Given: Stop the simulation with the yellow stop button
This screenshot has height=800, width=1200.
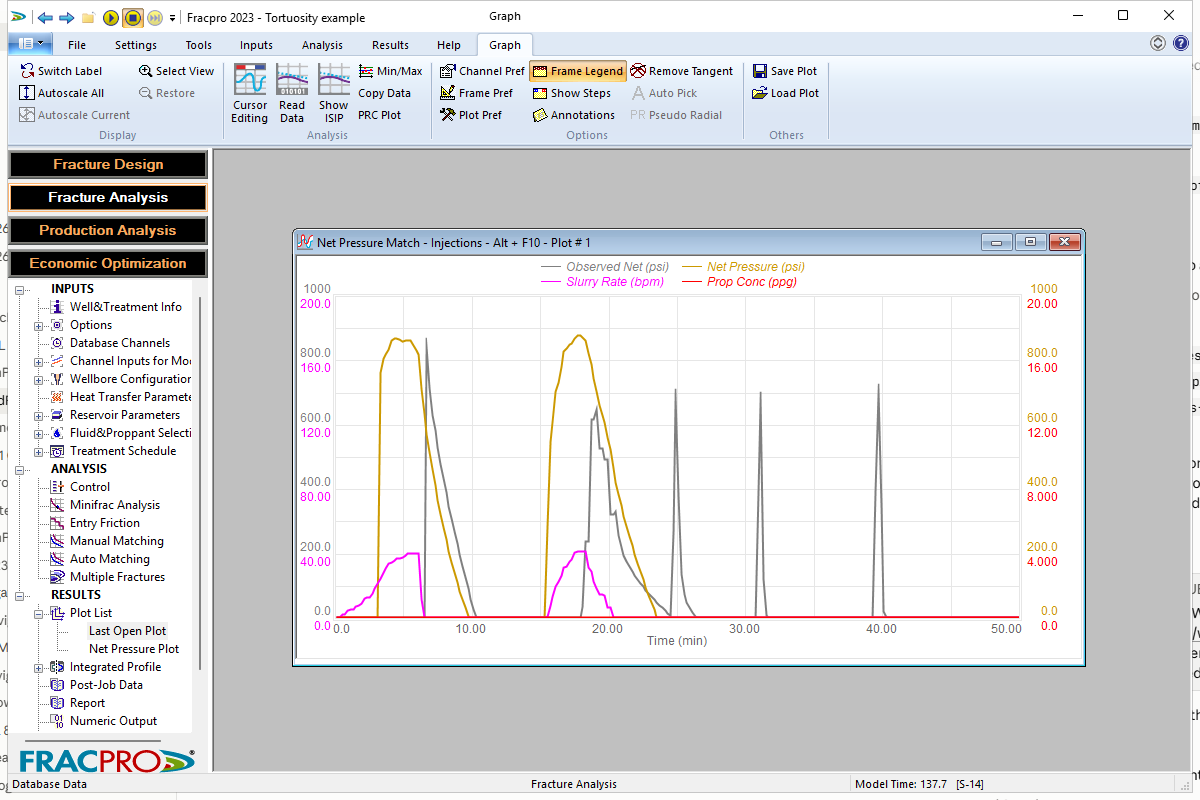Looking at the screenshot, I should [x=133, y=17].
